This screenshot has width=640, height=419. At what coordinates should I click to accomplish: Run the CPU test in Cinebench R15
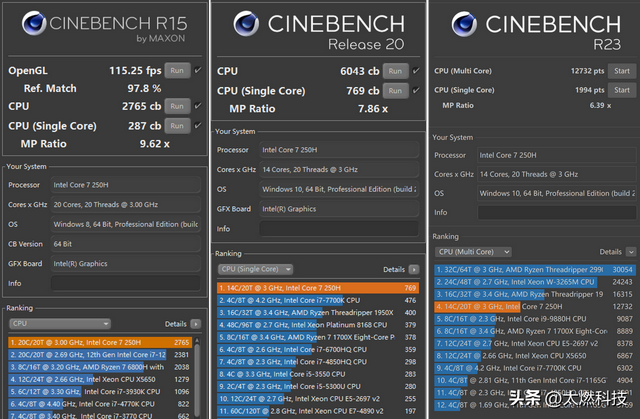[177, 106]
